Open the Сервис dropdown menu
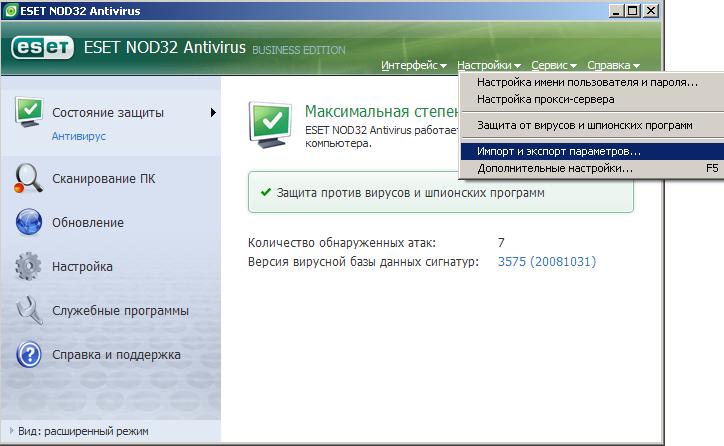Viewport: 724px width, 446px height. pyautogui.click(x=554, y=66)
